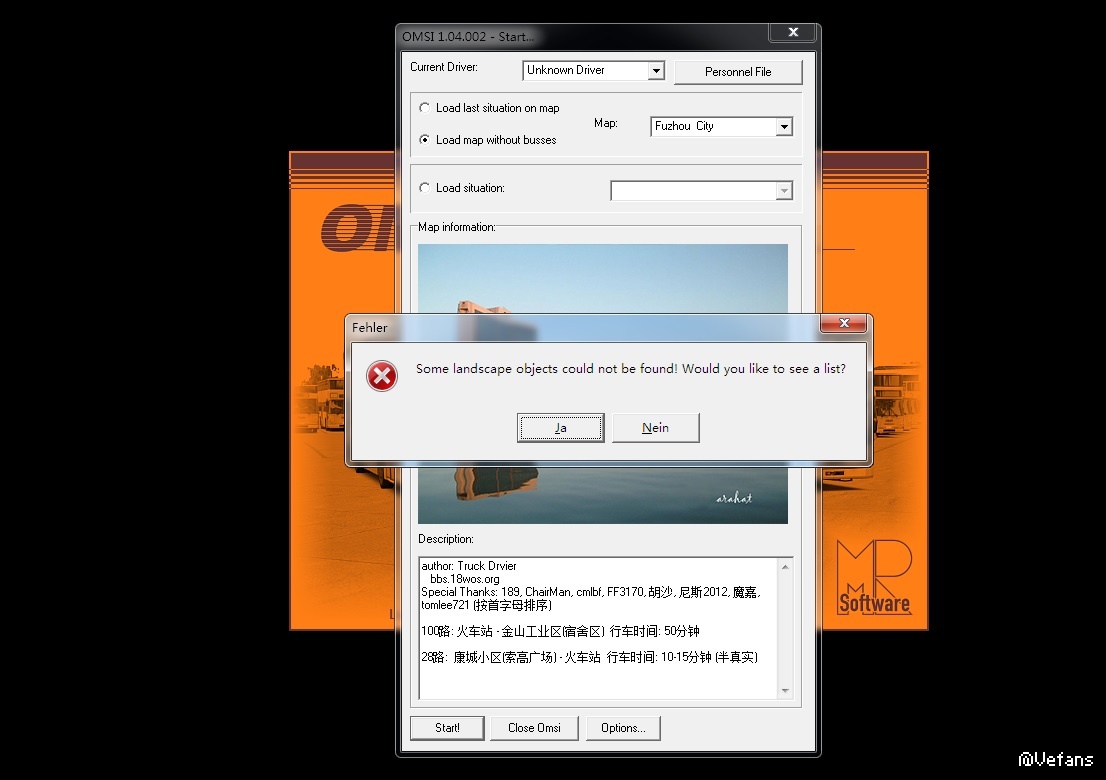Close the Fehler error dialog
1106x780 pixels.
click(844, 323)
